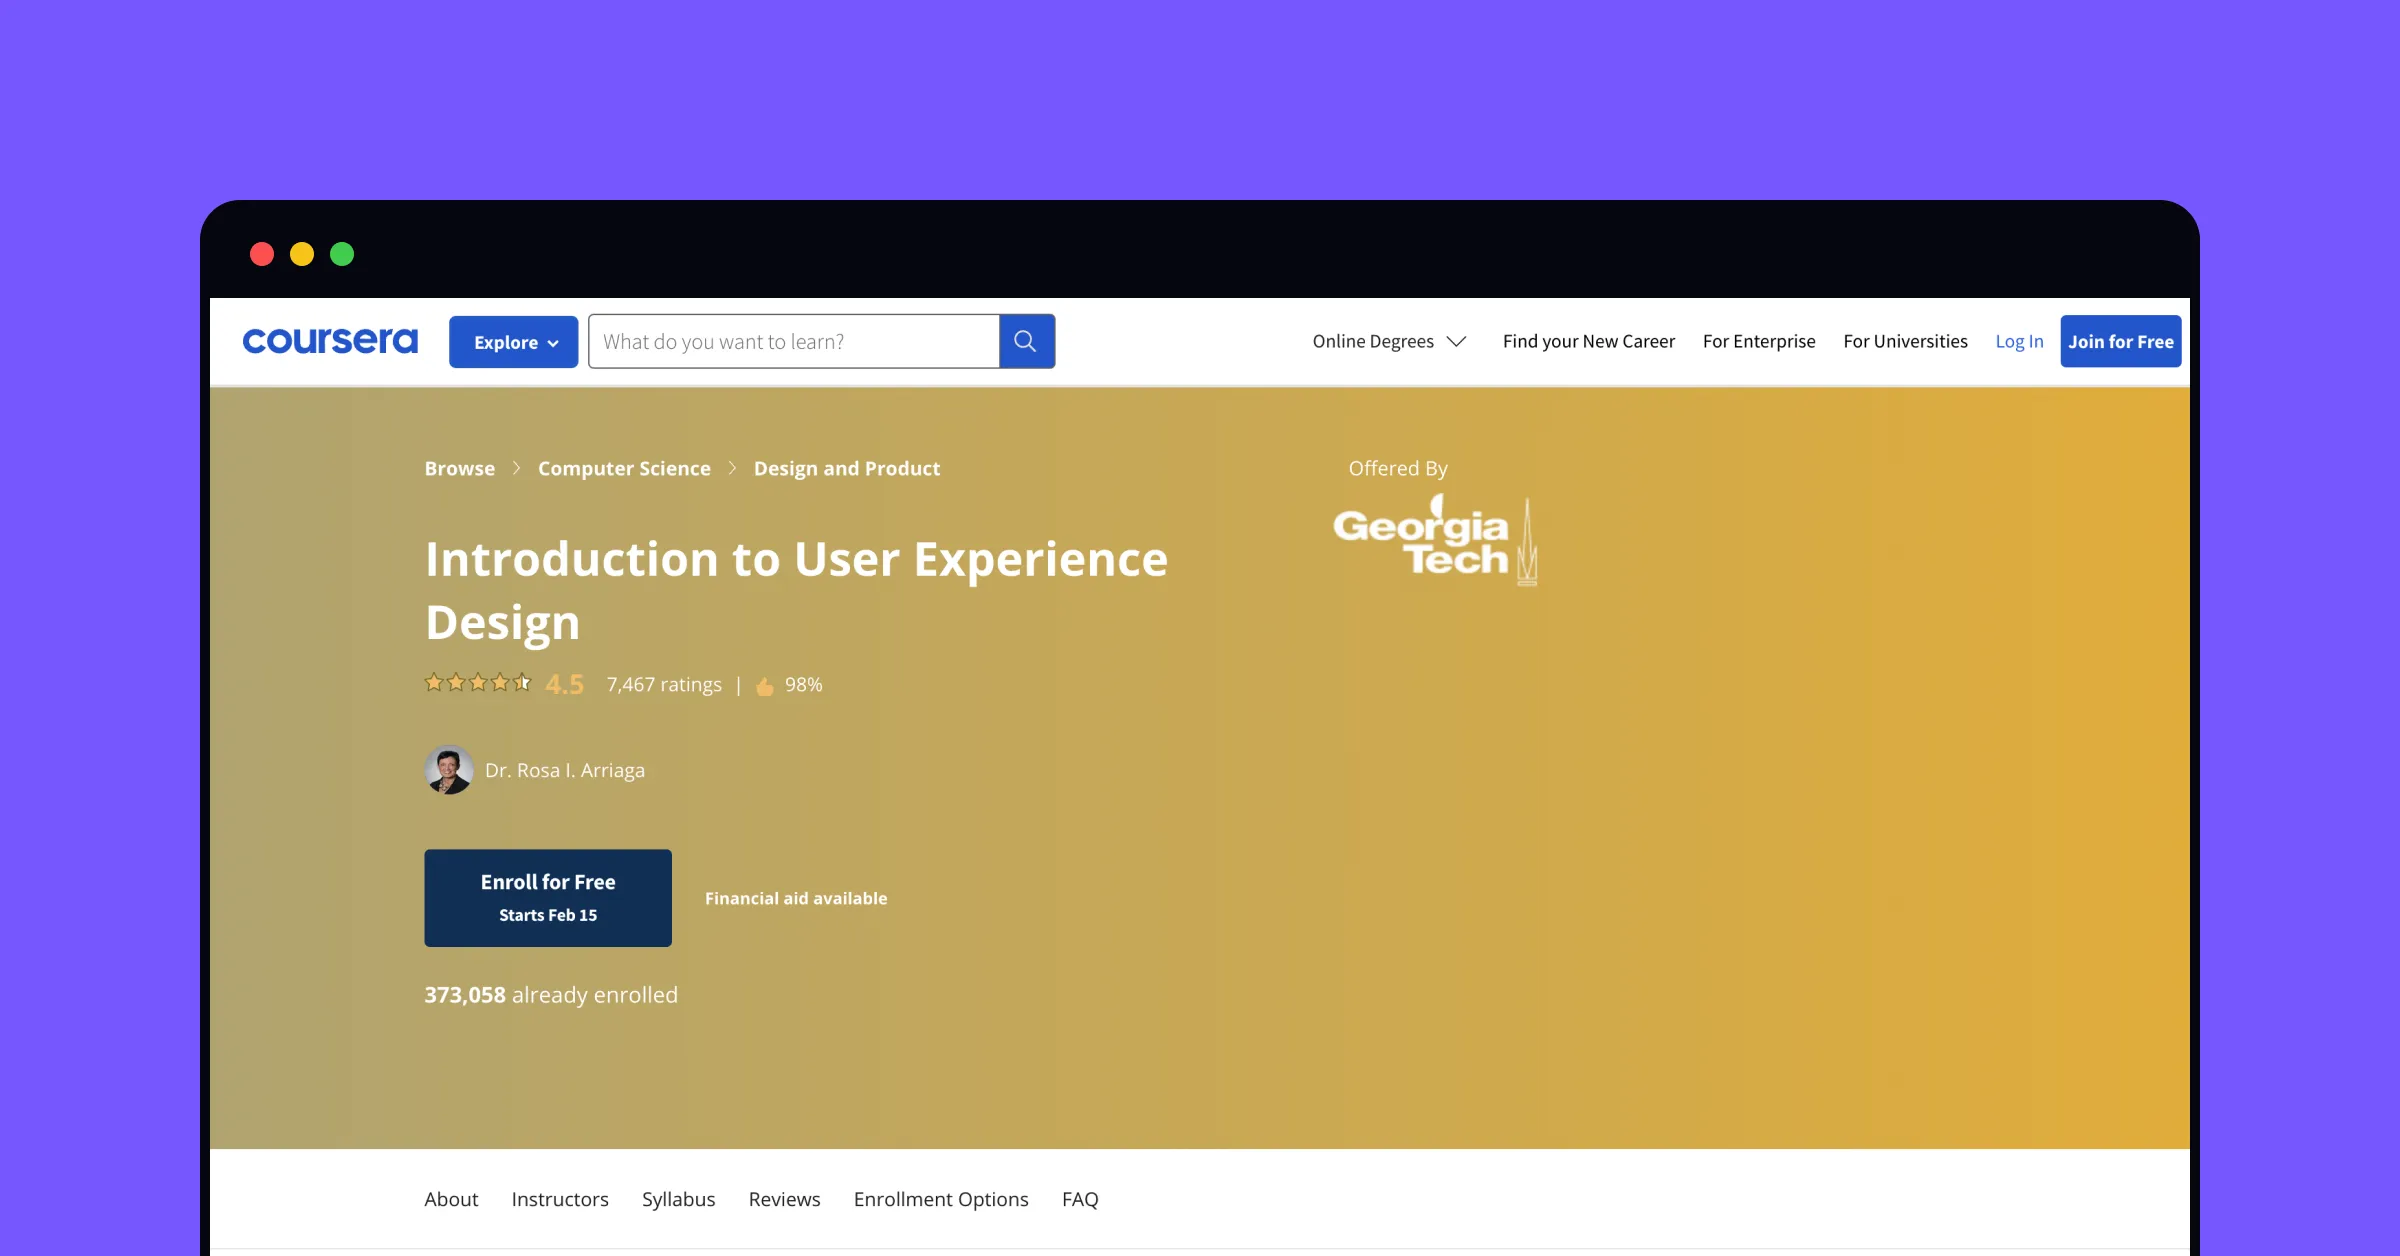Select the Instructors tab

click(560, 1199)
